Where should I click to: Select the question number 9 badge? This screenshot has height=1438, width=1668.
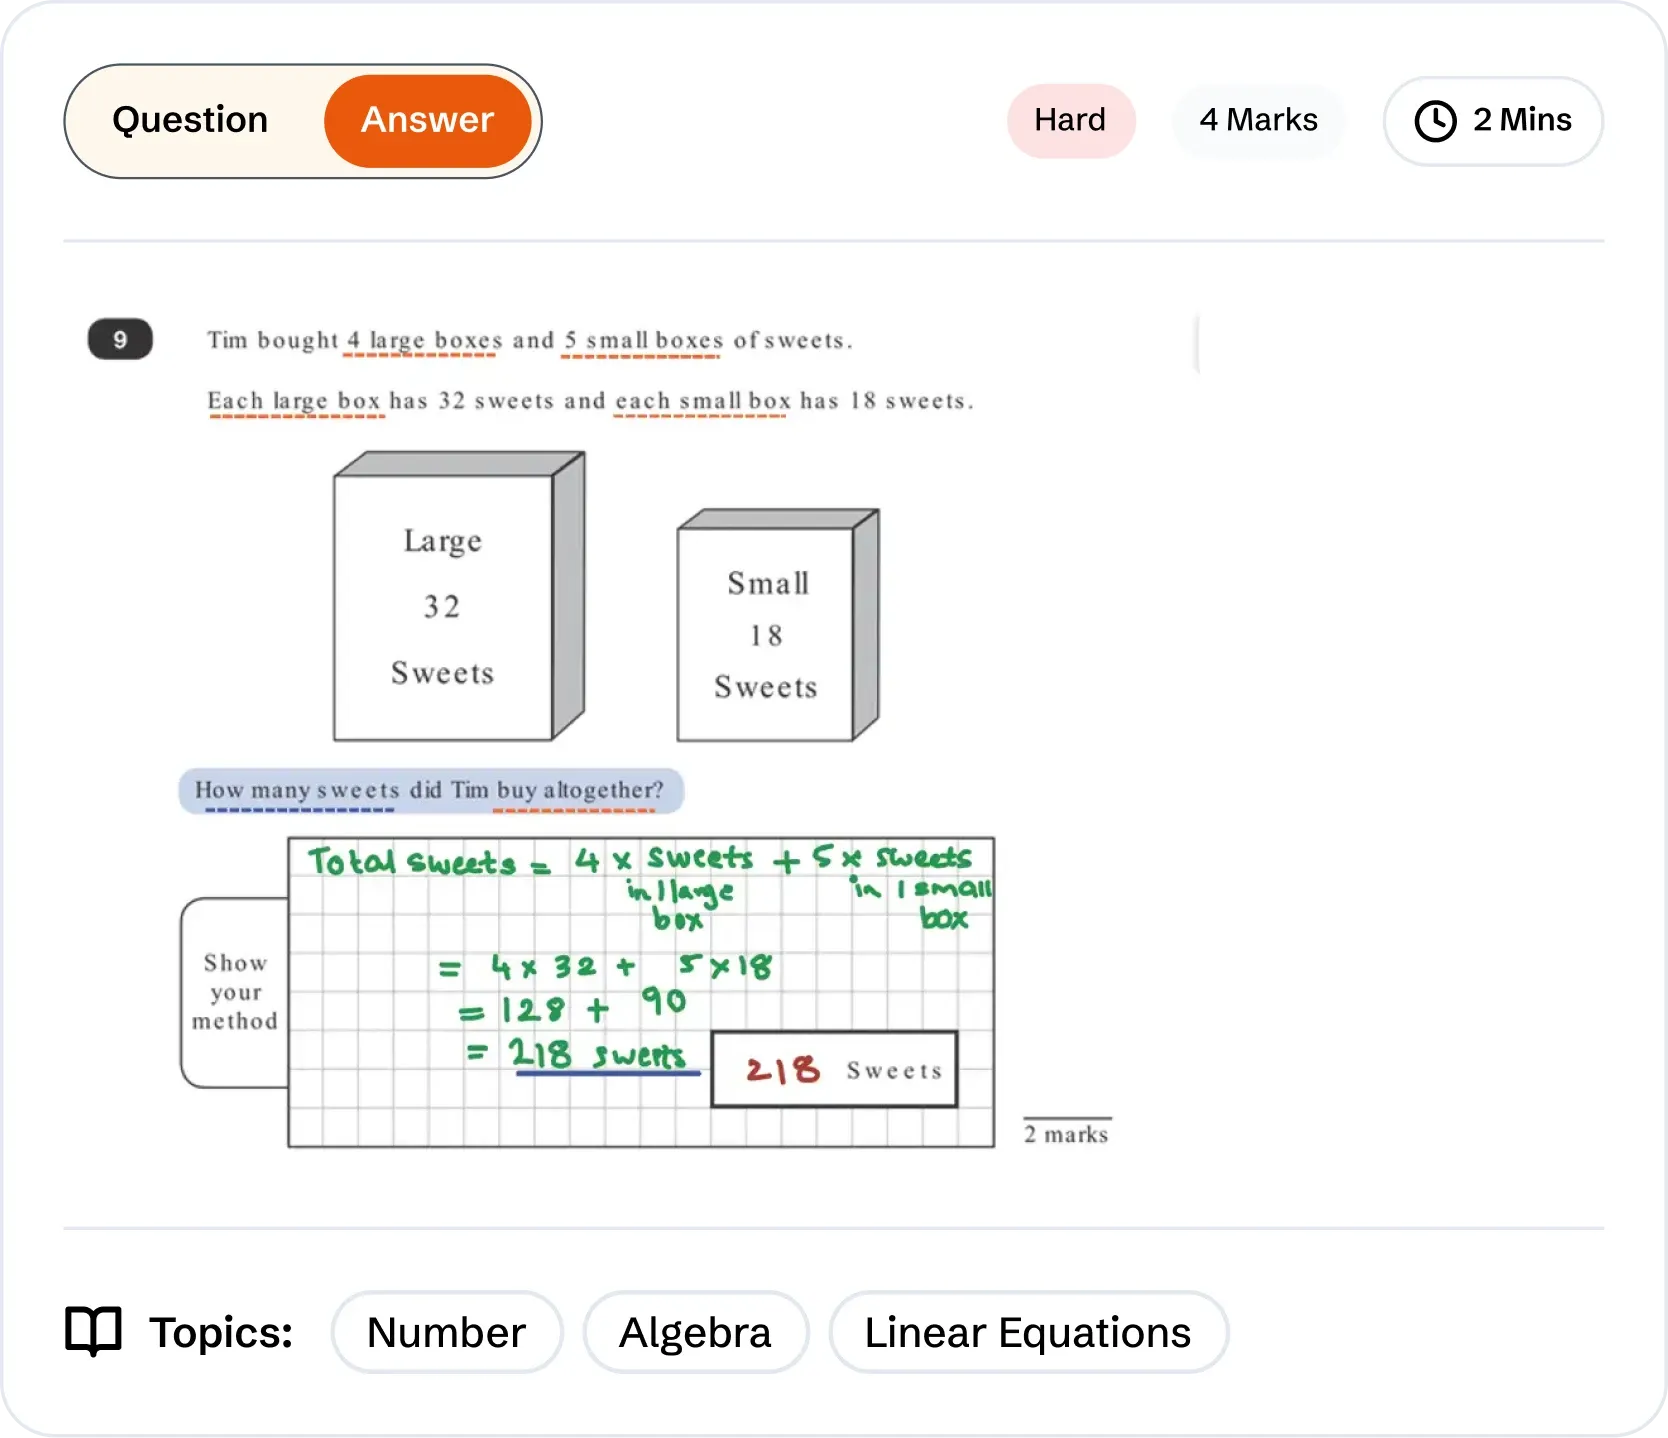pyautogui.click(x=120, y=338)
